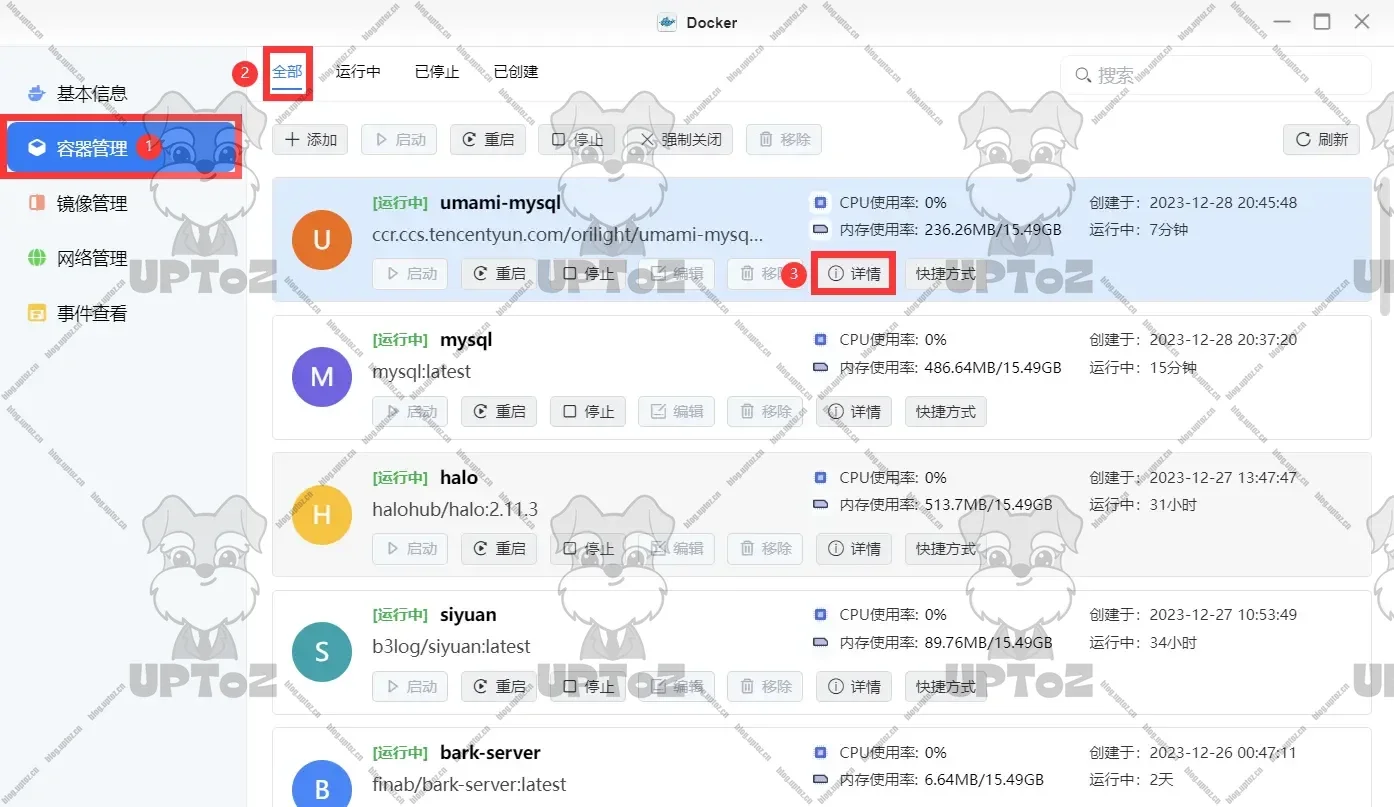Click the Docker whale icon in title bar
Image resolution: width=1394 pixels, height=807 pixels.
click(667, 22)
